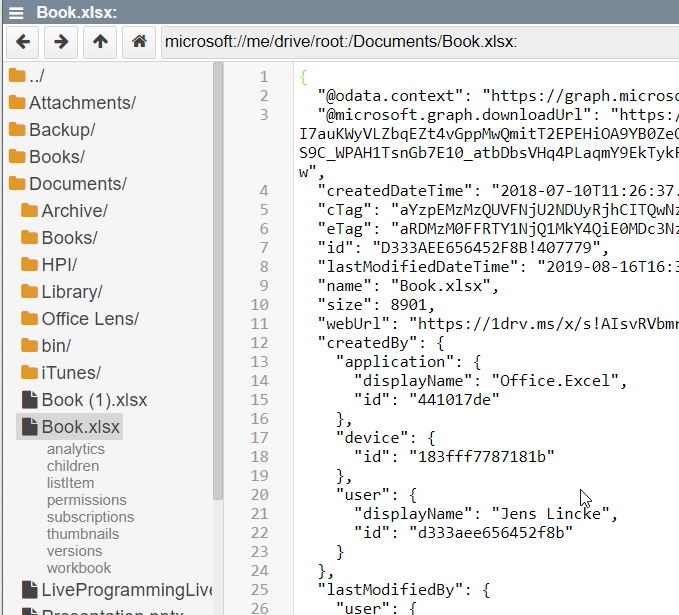Select the Book.xlsx file entry
Image resolution: width=679 pixels, height=615 pixels.
pos(80,427)
